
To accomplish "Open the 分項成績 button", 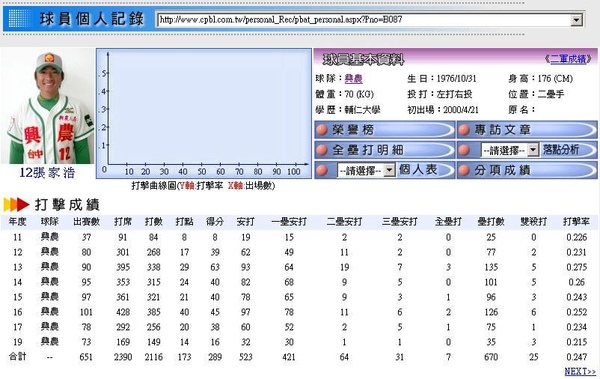I will click(x=527, y=170).
